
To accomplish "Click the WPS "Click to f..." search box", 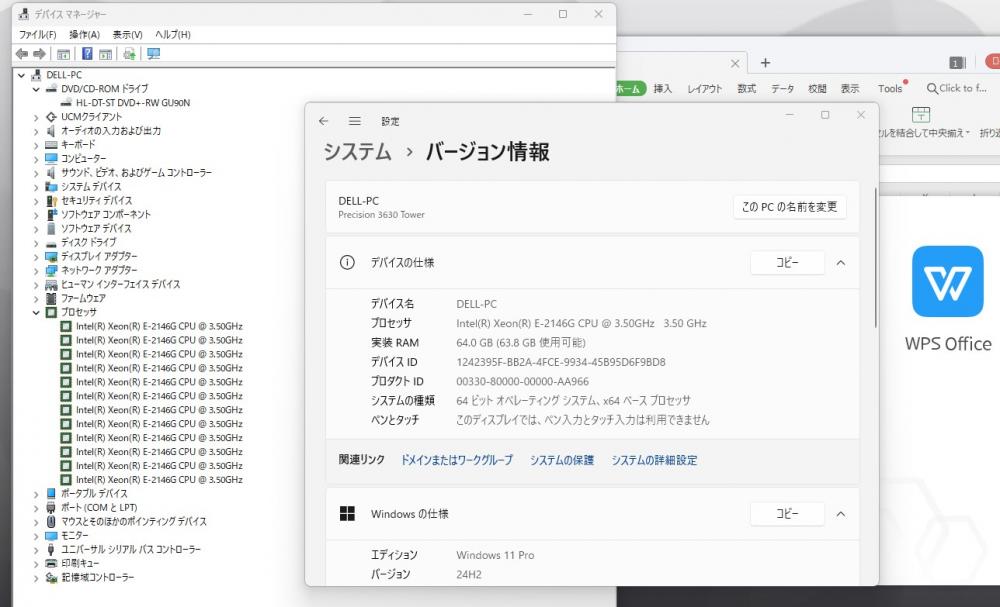I will [957, 89].
